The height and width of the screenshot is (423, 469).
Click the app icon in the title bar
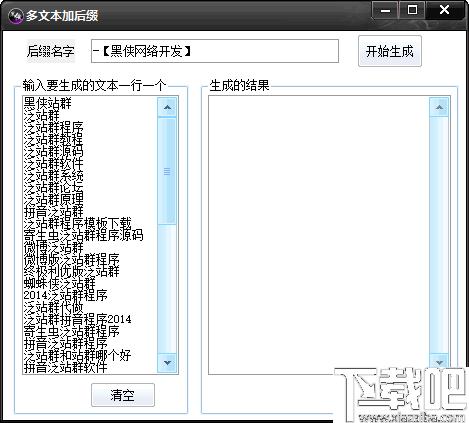[15, 16]
